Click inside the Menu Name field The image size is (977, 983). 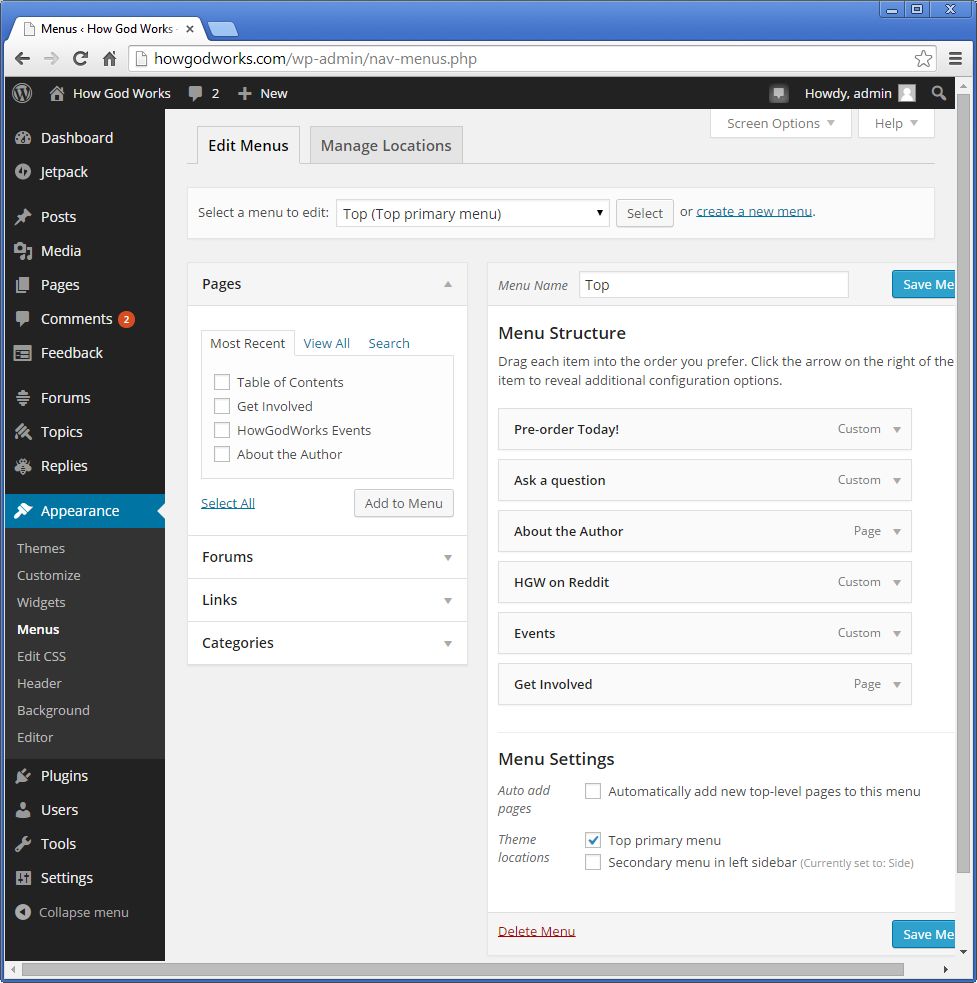tap(712, 284)
